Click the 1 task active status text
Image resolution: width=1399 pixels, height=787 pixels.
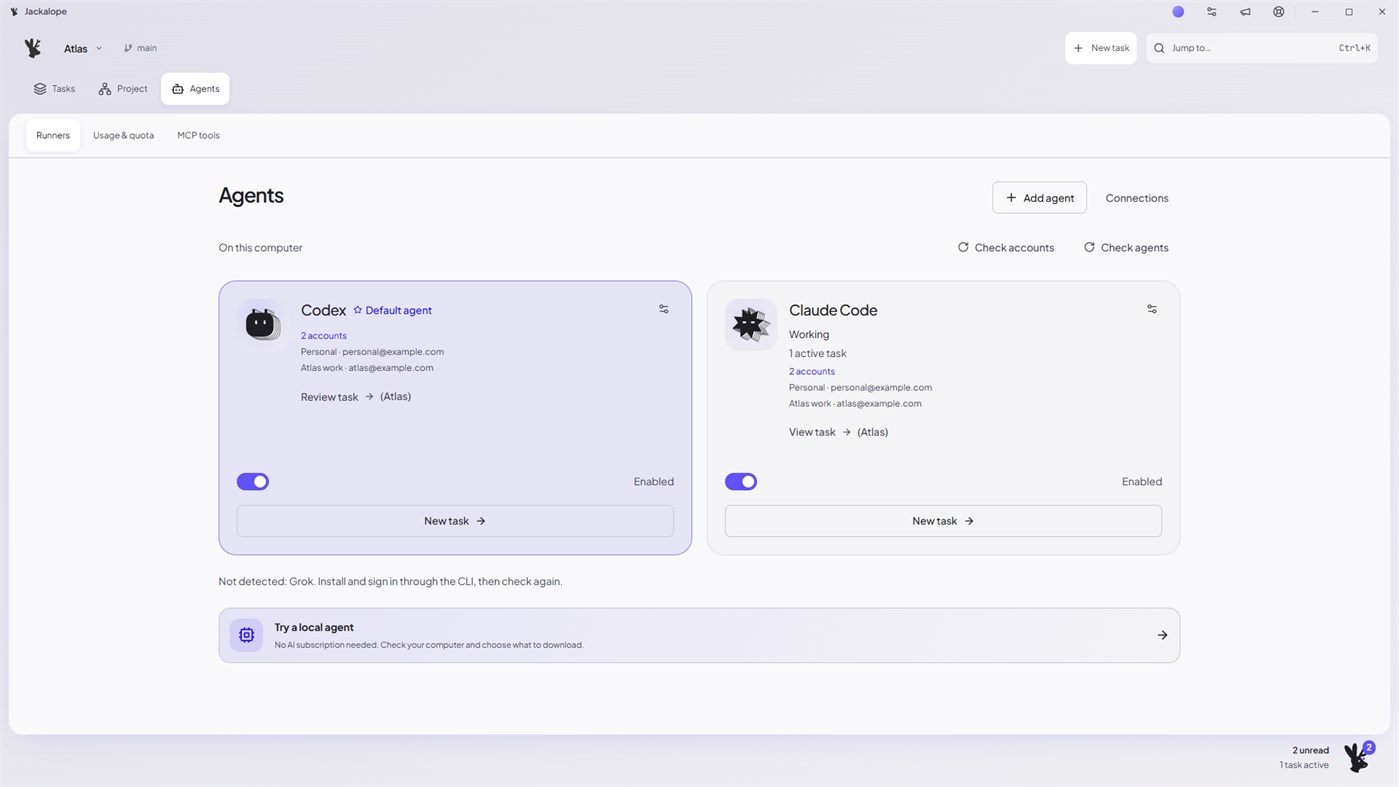click(1304, 765)
